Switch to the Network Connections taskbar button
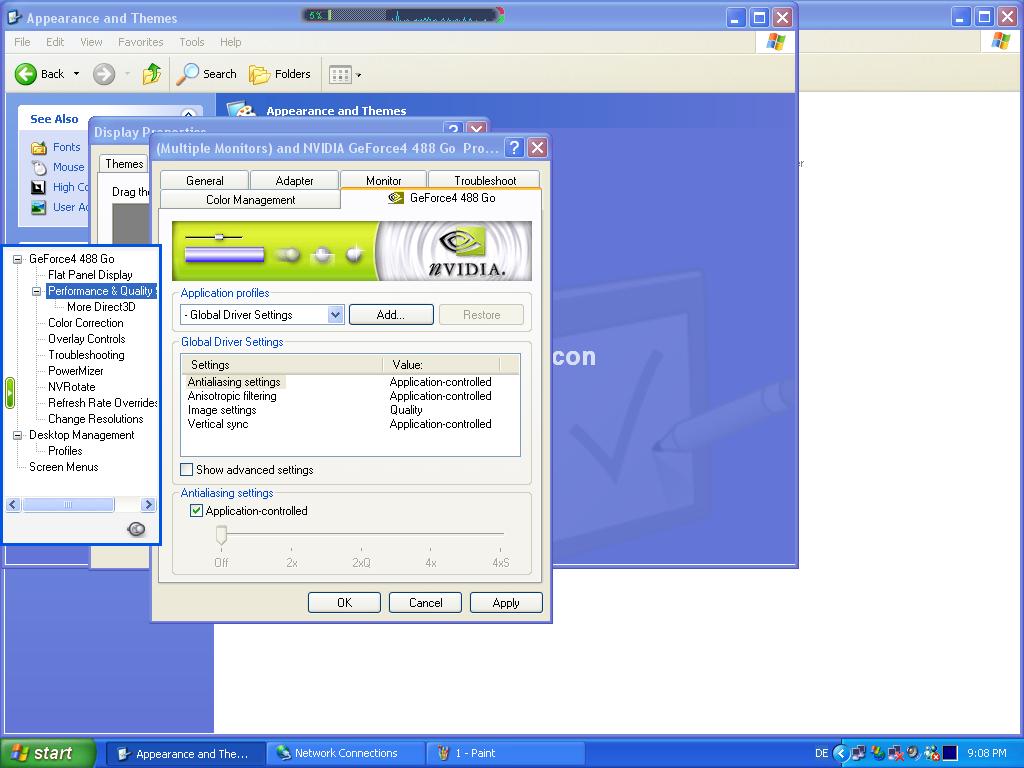The height and width of the screenshot is (768, 1024). [x=345, y=753]
